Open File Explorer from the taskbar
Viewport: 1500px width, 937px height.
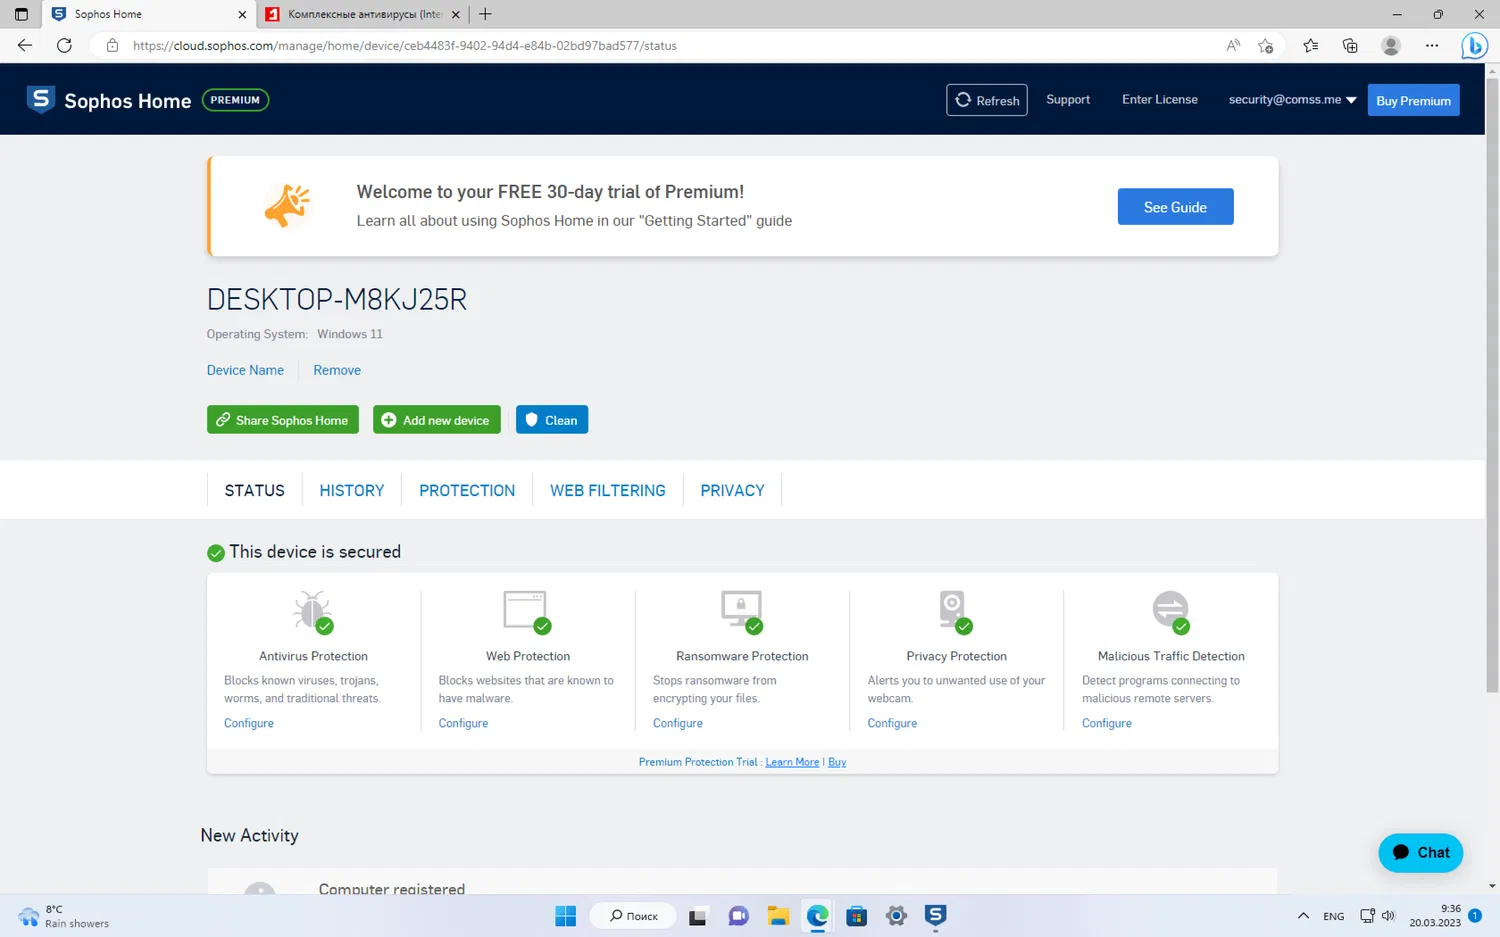[778, 916]
